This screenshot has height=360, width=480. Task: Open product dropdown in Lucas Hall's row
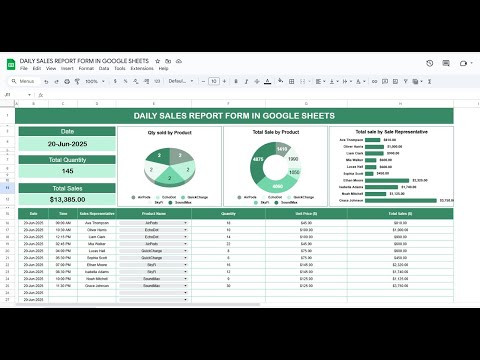click(185, 251)
